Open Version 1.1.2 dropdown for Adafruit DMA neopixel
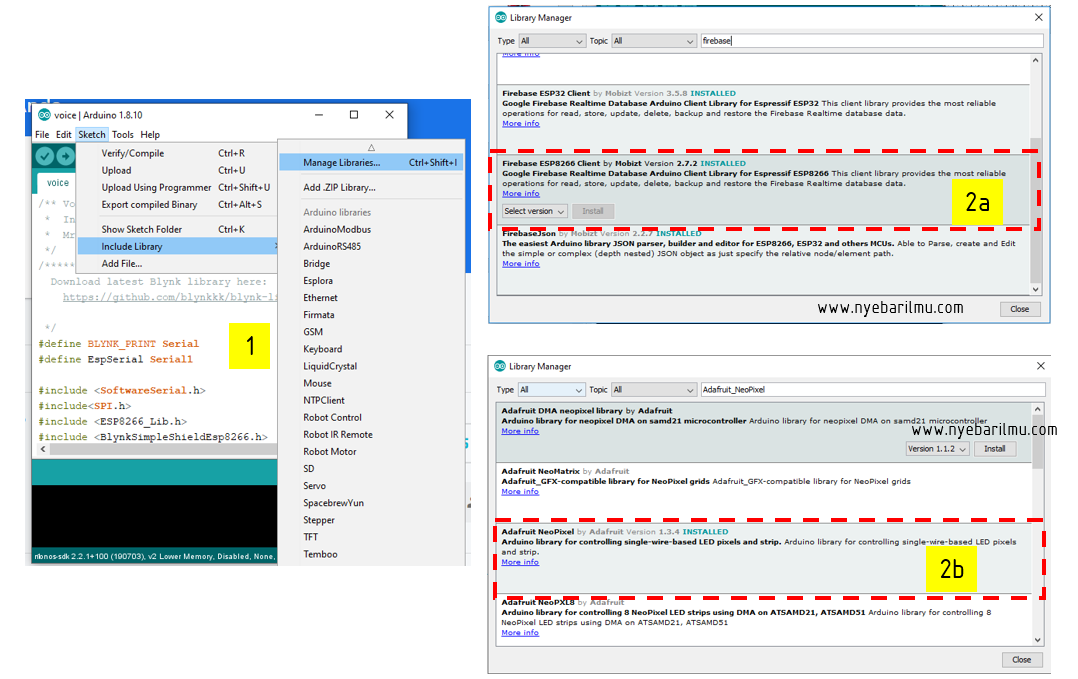 point(937,449)
